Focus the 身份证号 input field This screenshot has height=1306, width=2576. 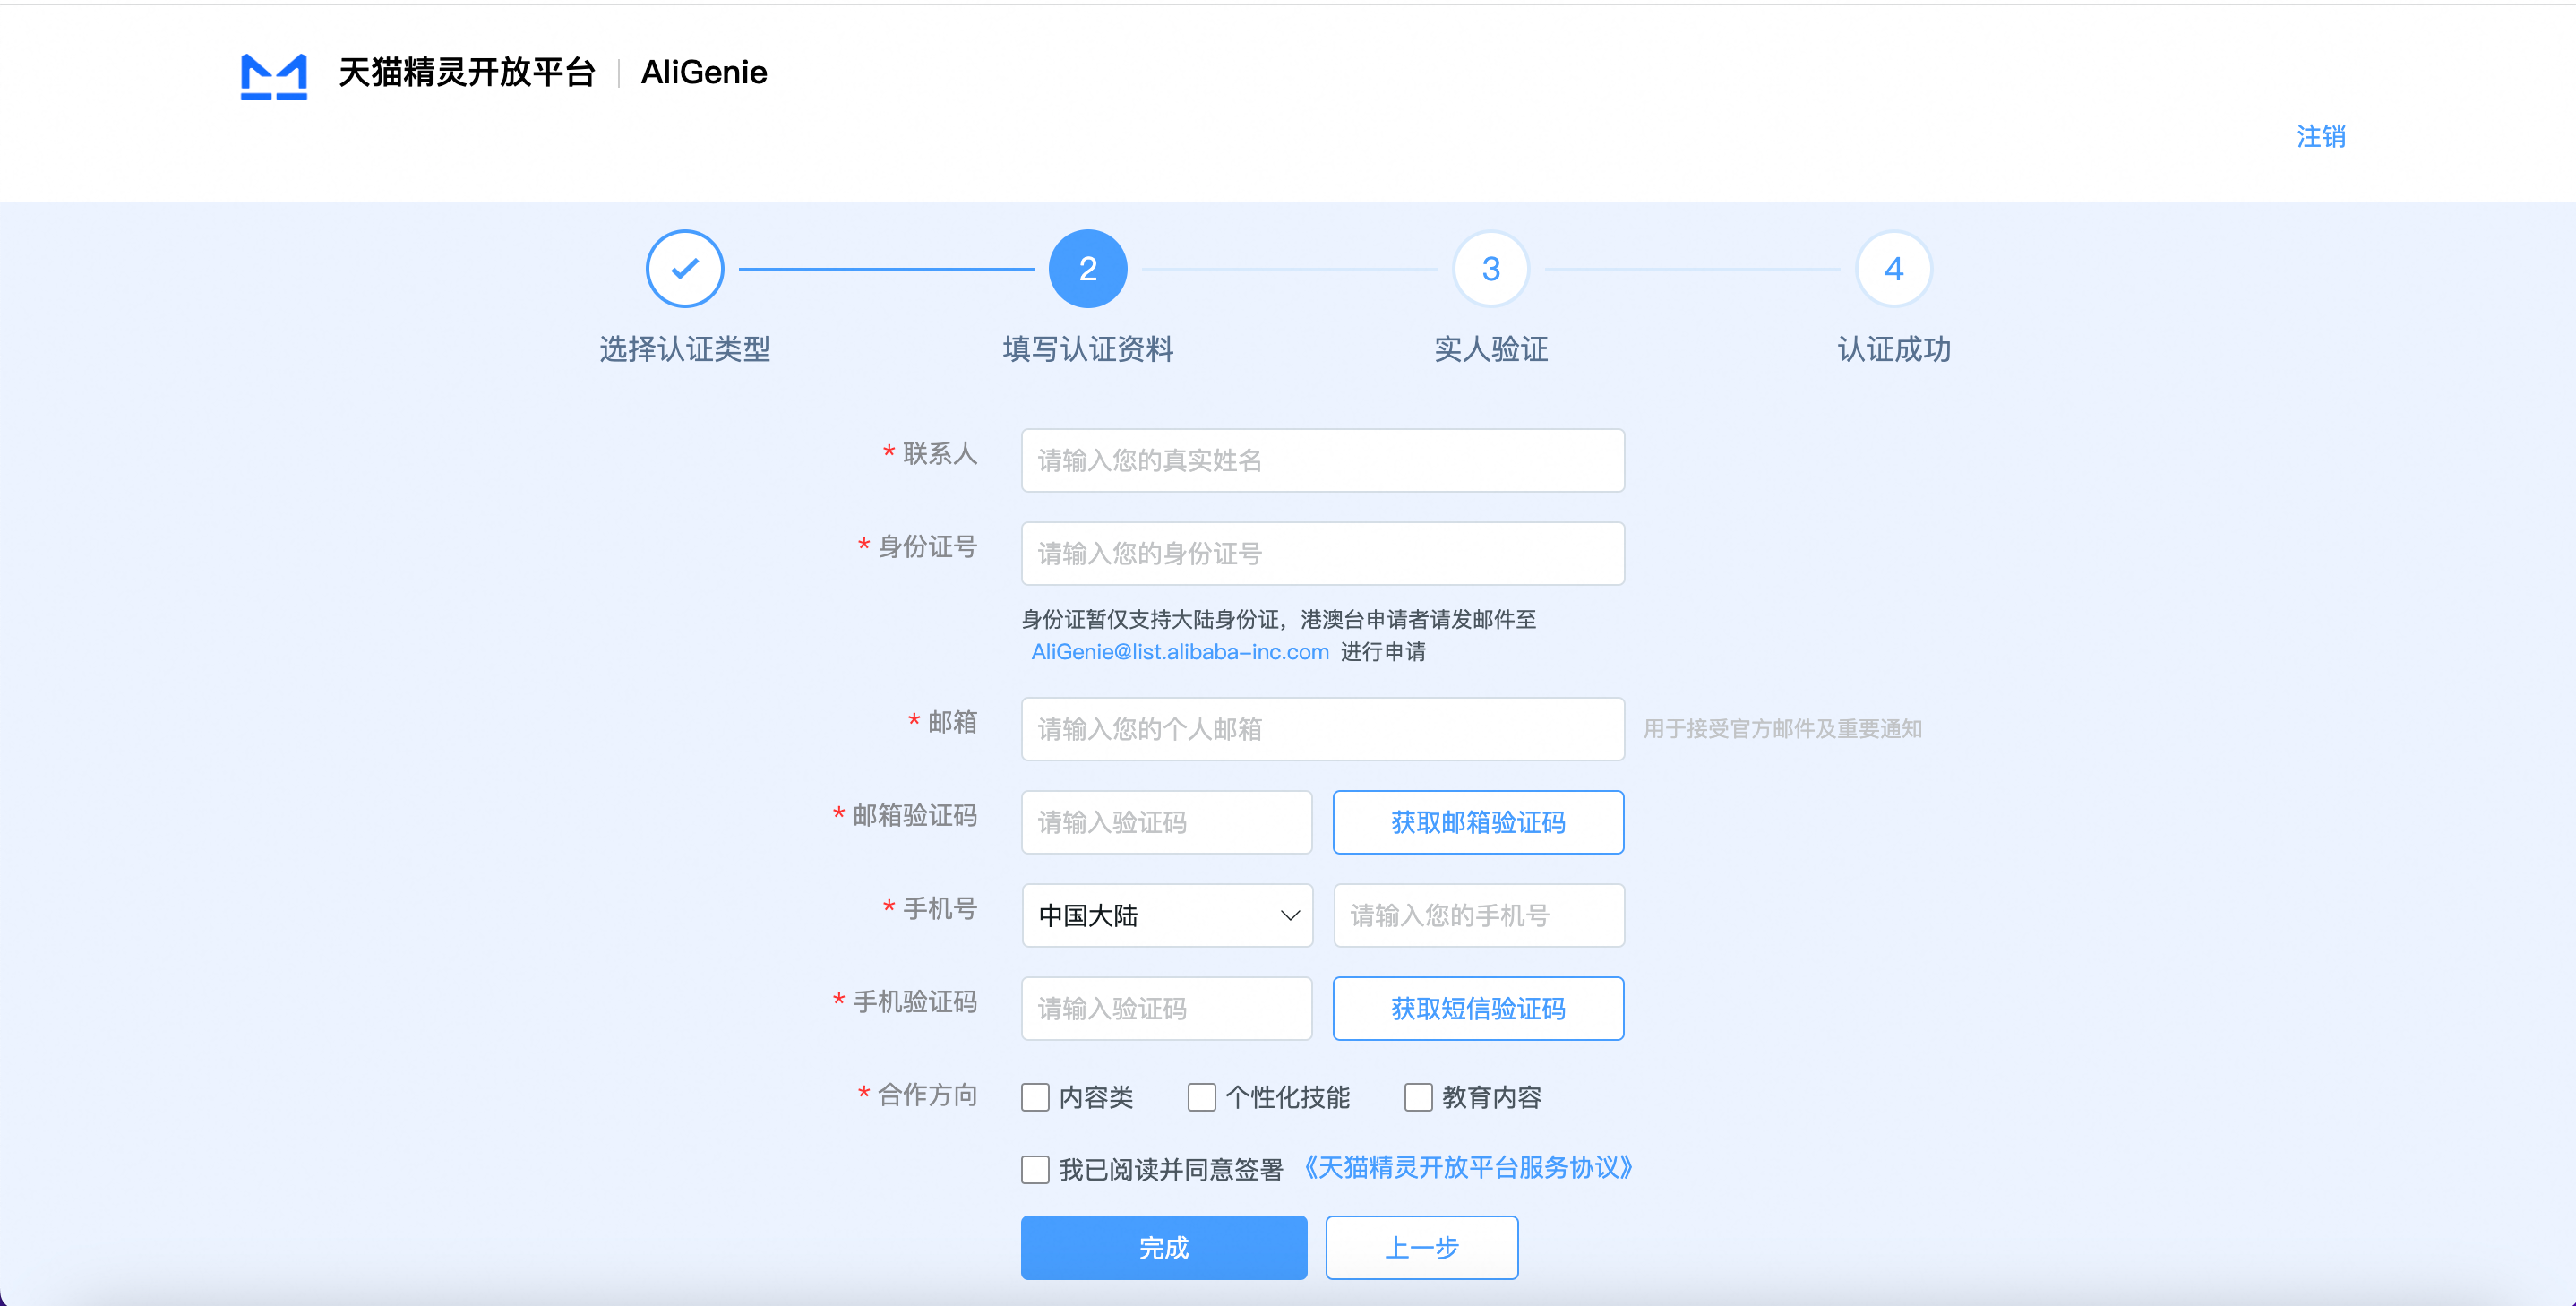[1323, 553]
